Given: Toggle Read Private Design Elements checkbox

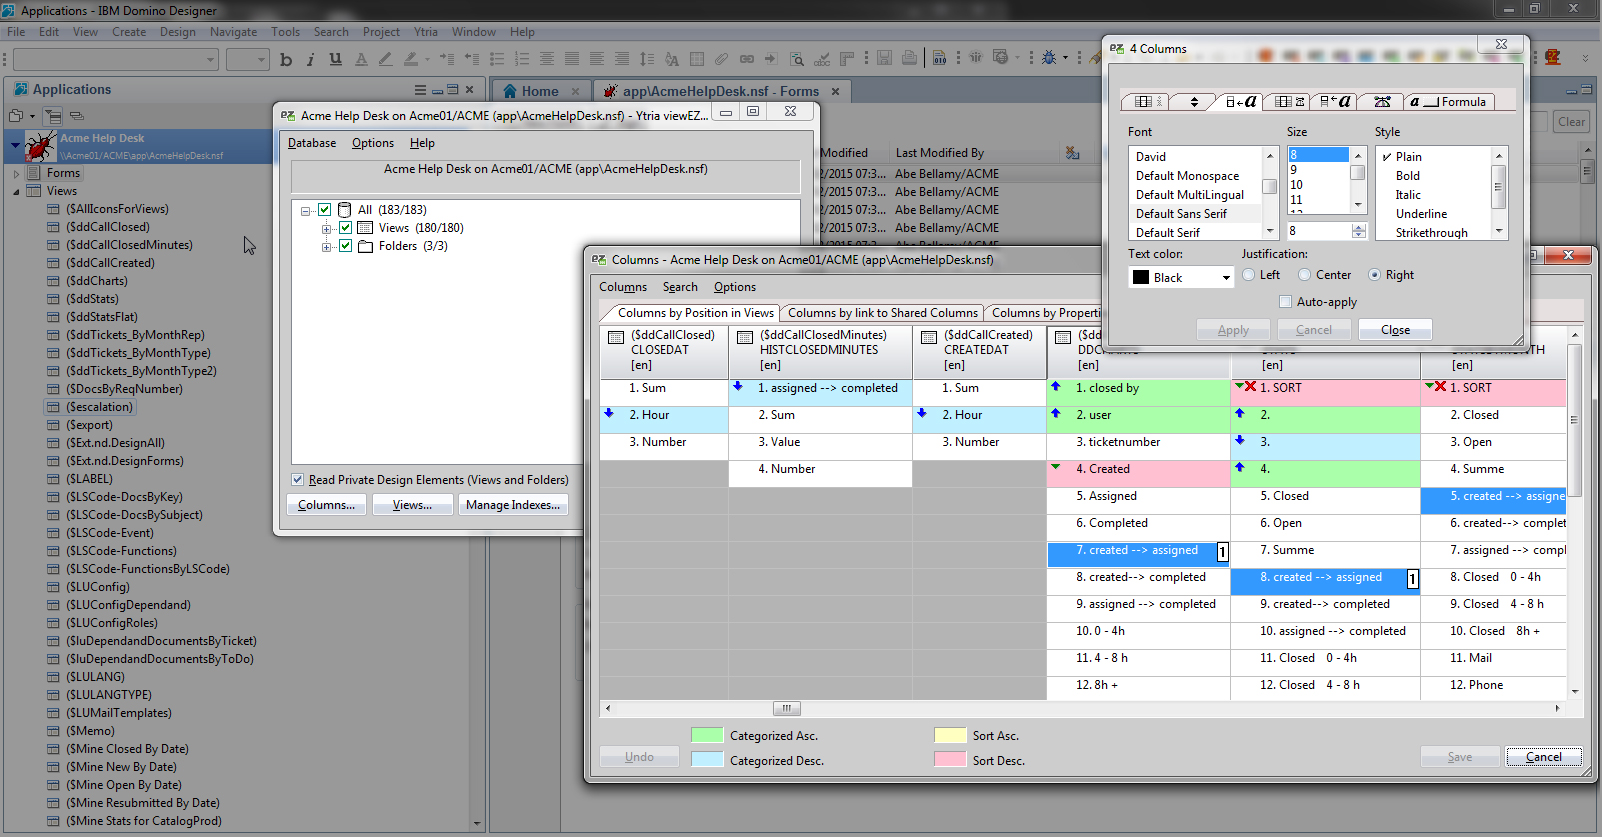Looking at the screenshot, I should [298, 480].
